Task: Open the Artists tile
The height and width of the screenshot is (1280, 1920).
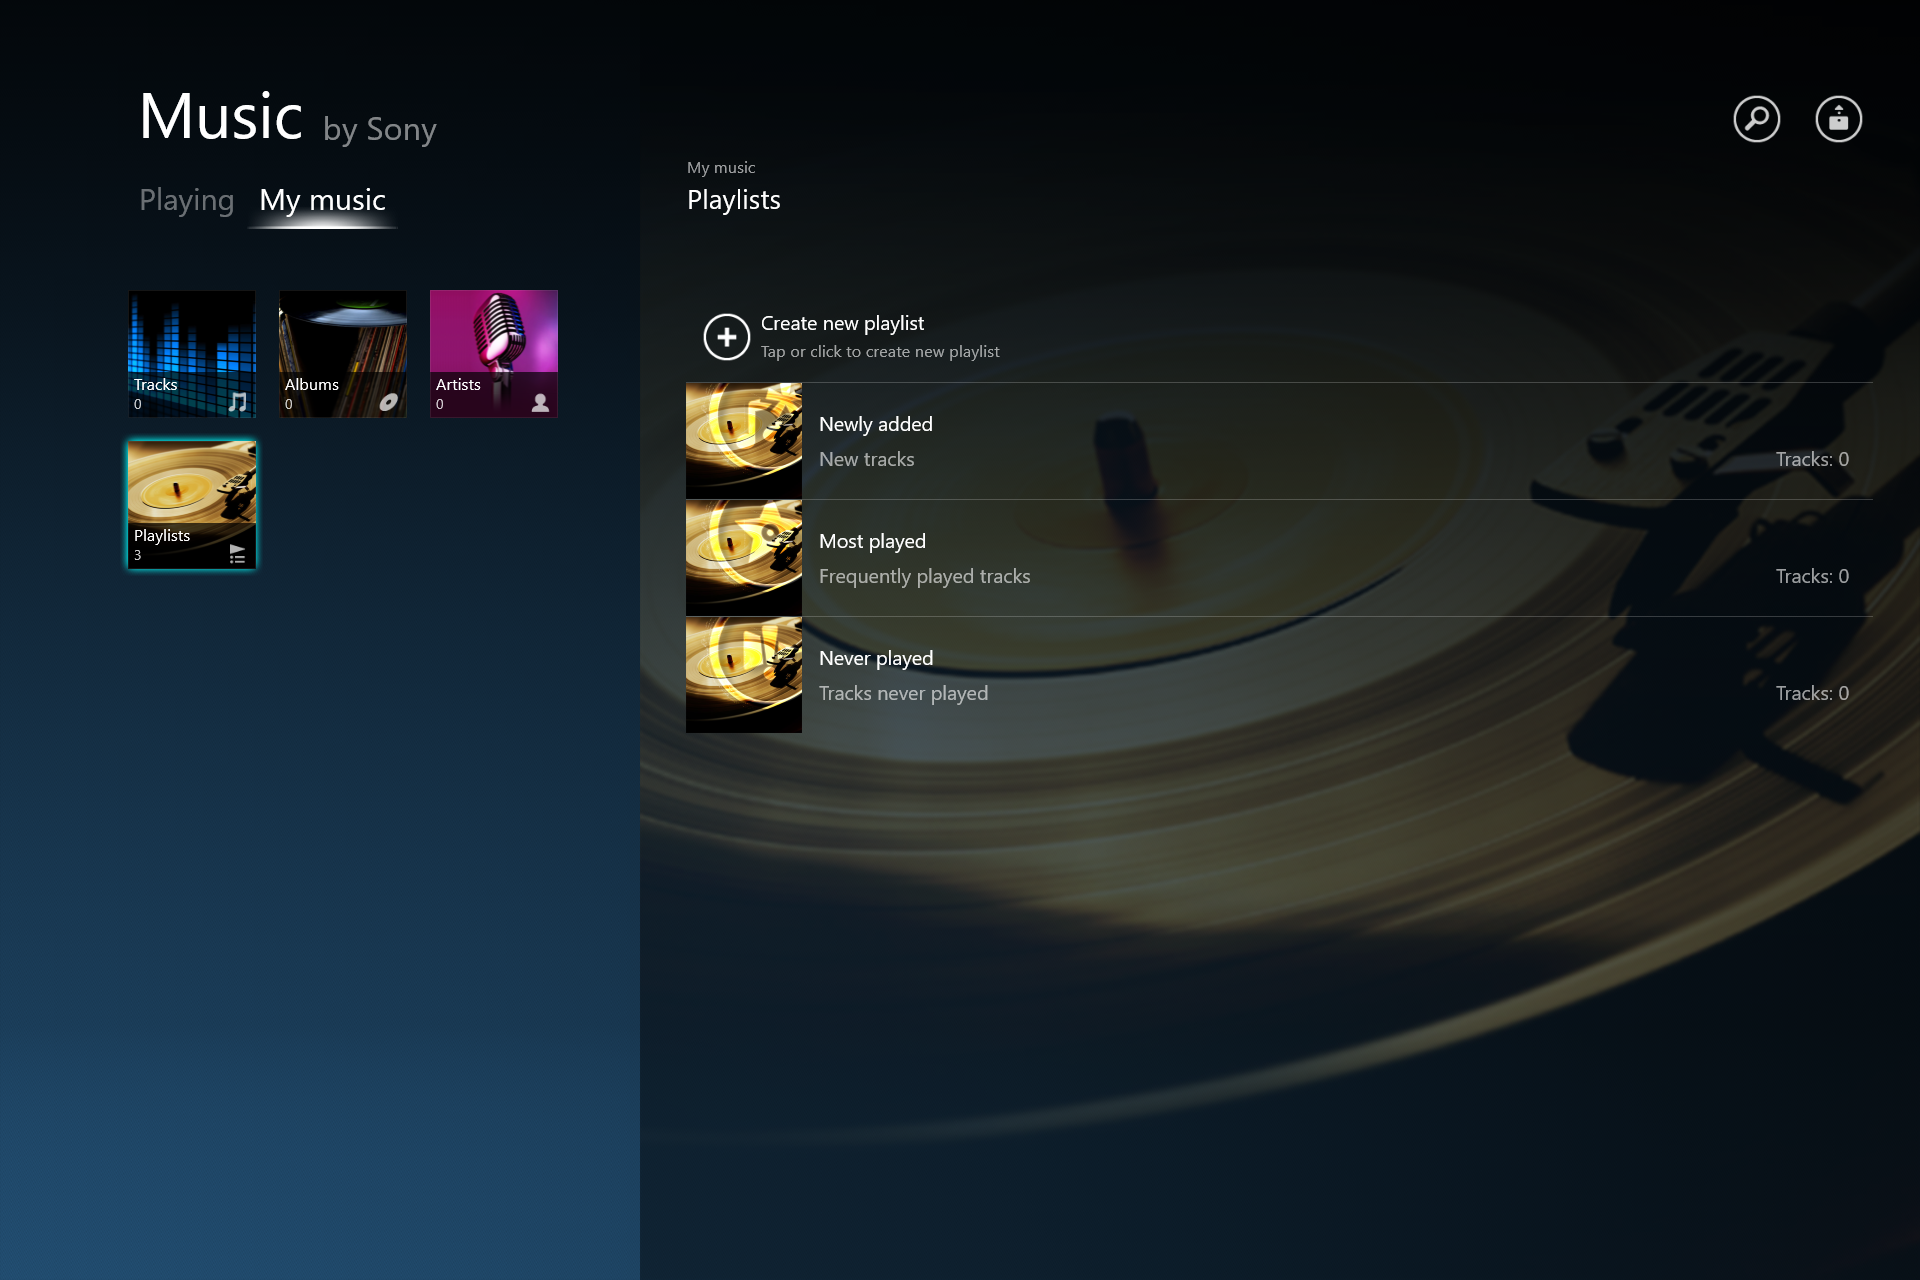Action: [494, 354]
